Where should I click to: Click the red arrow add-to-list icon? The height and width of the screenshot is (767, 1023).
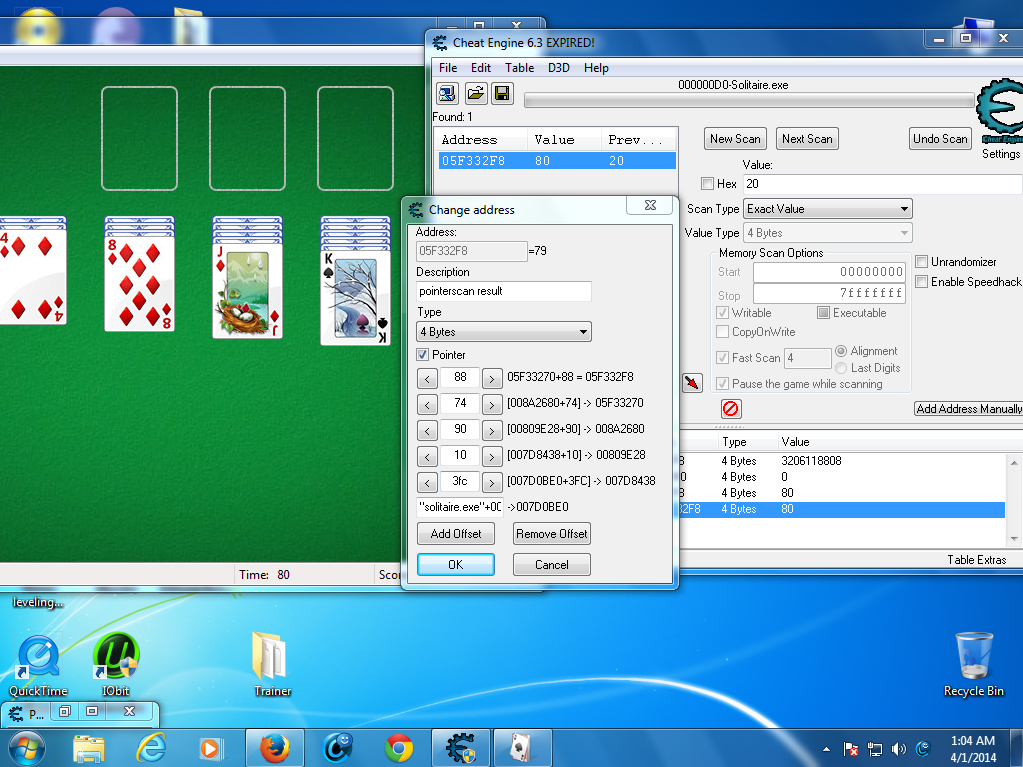(x=692, y=383)
